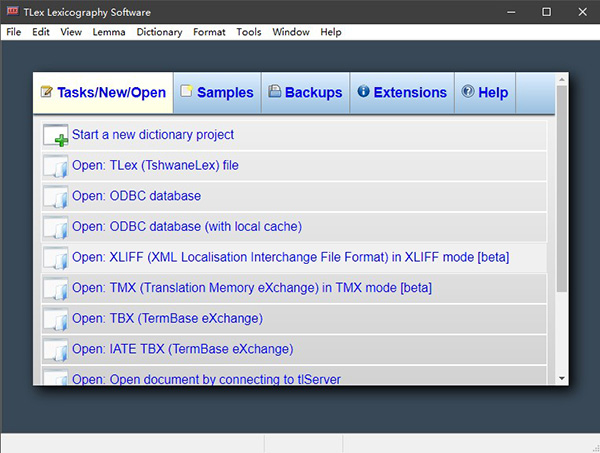This screenshot has width=600, height=453.
Task: Open the View menu
Action: click(71, 32)
